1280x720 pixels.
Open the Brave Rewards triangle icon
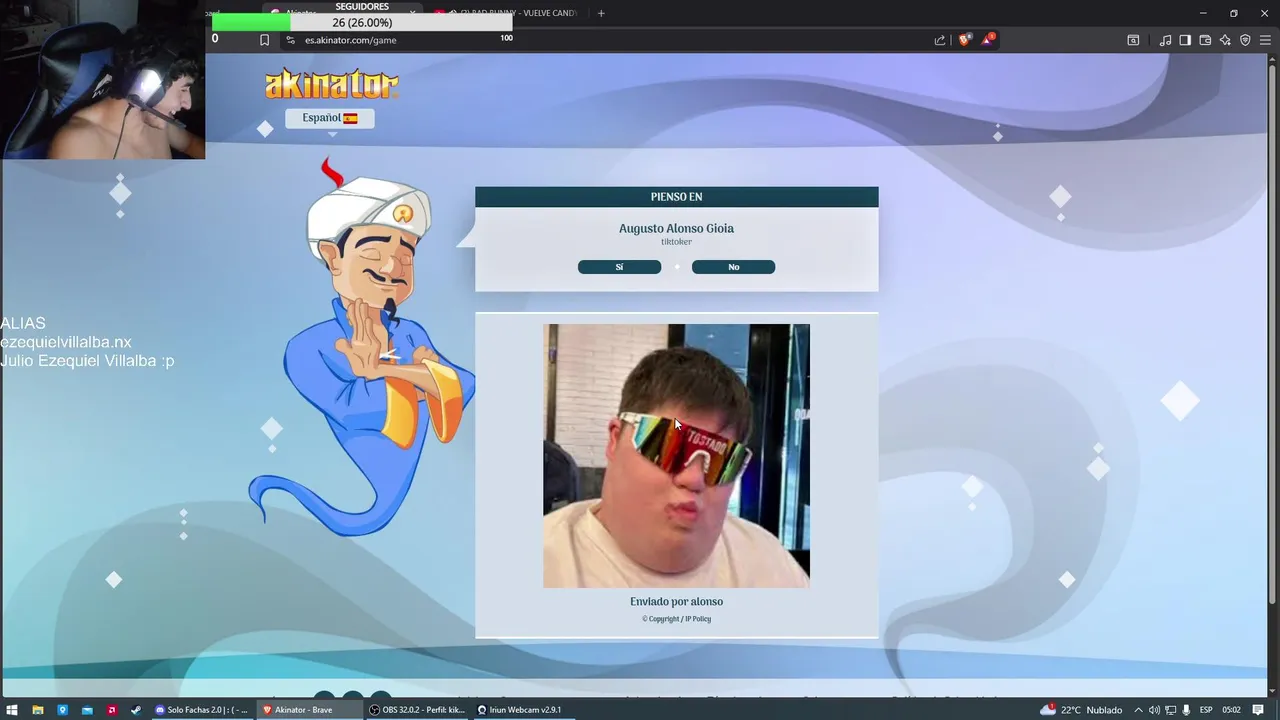tap(988, 40)
